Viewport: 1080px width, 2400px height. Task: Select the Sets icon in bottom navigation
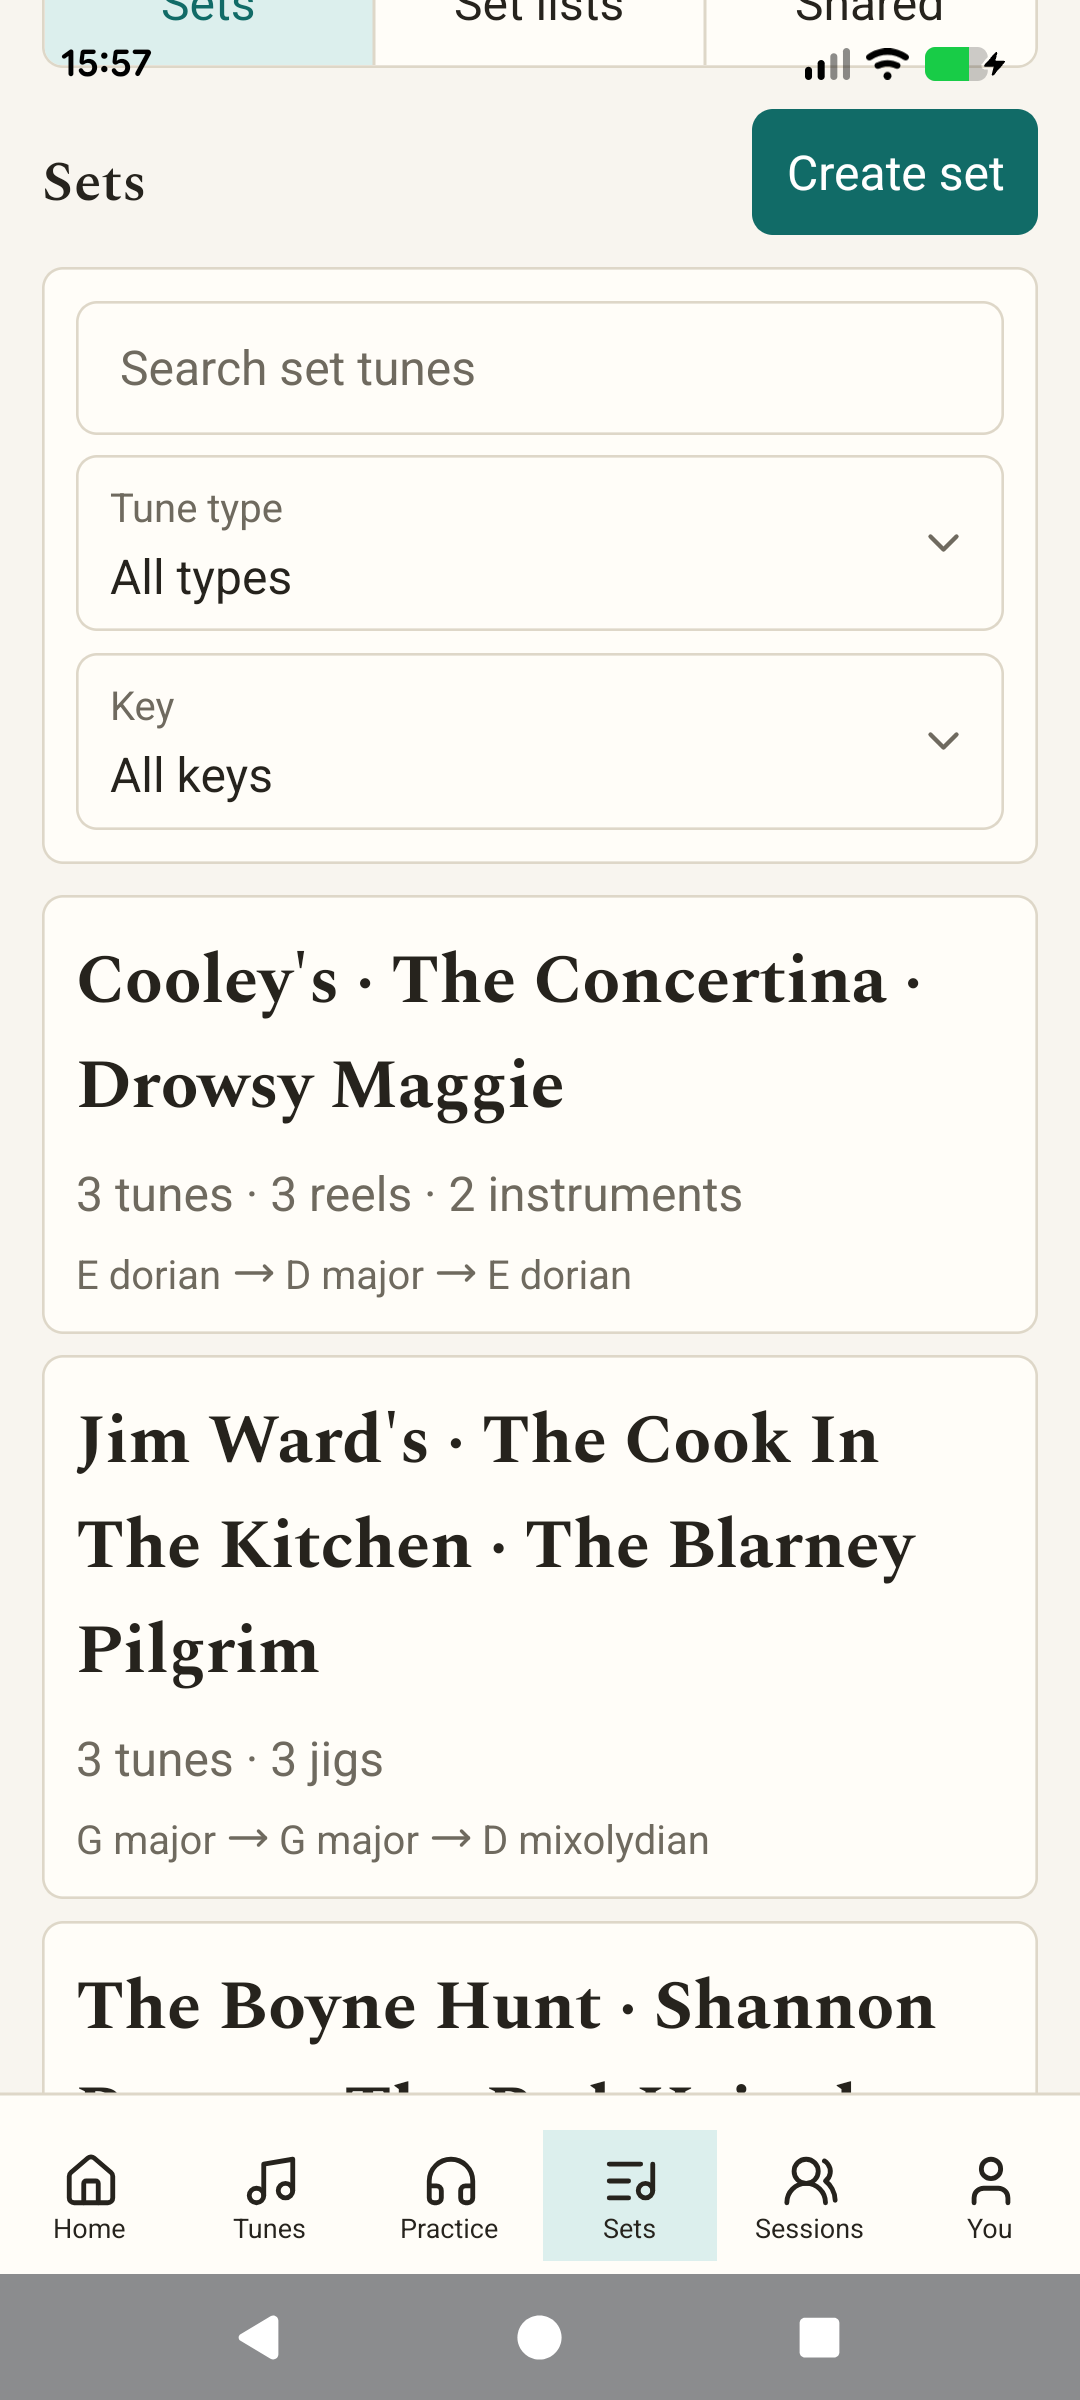point(630,2180)
